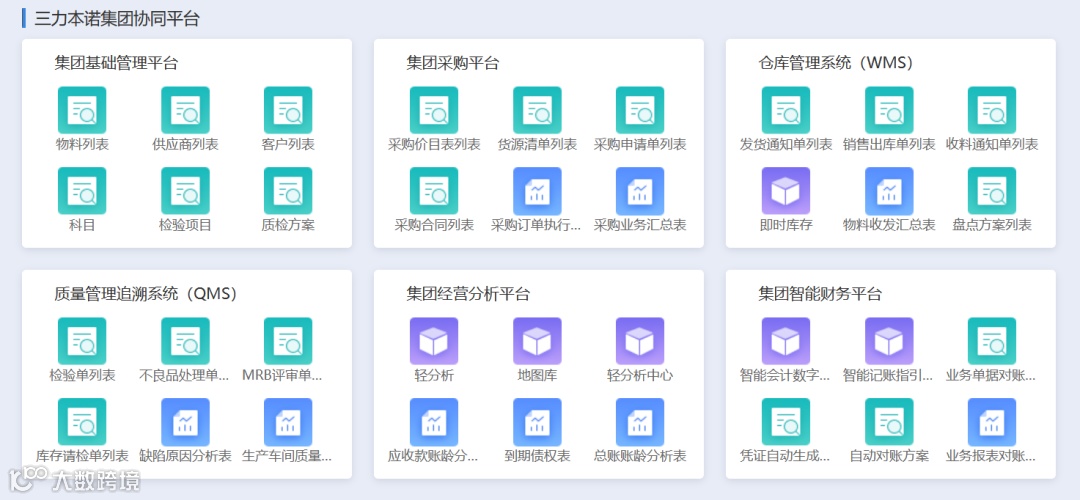Open the 智能会计数字 cube icon
Screen dimensions: 1080x500
click(786, 341)
